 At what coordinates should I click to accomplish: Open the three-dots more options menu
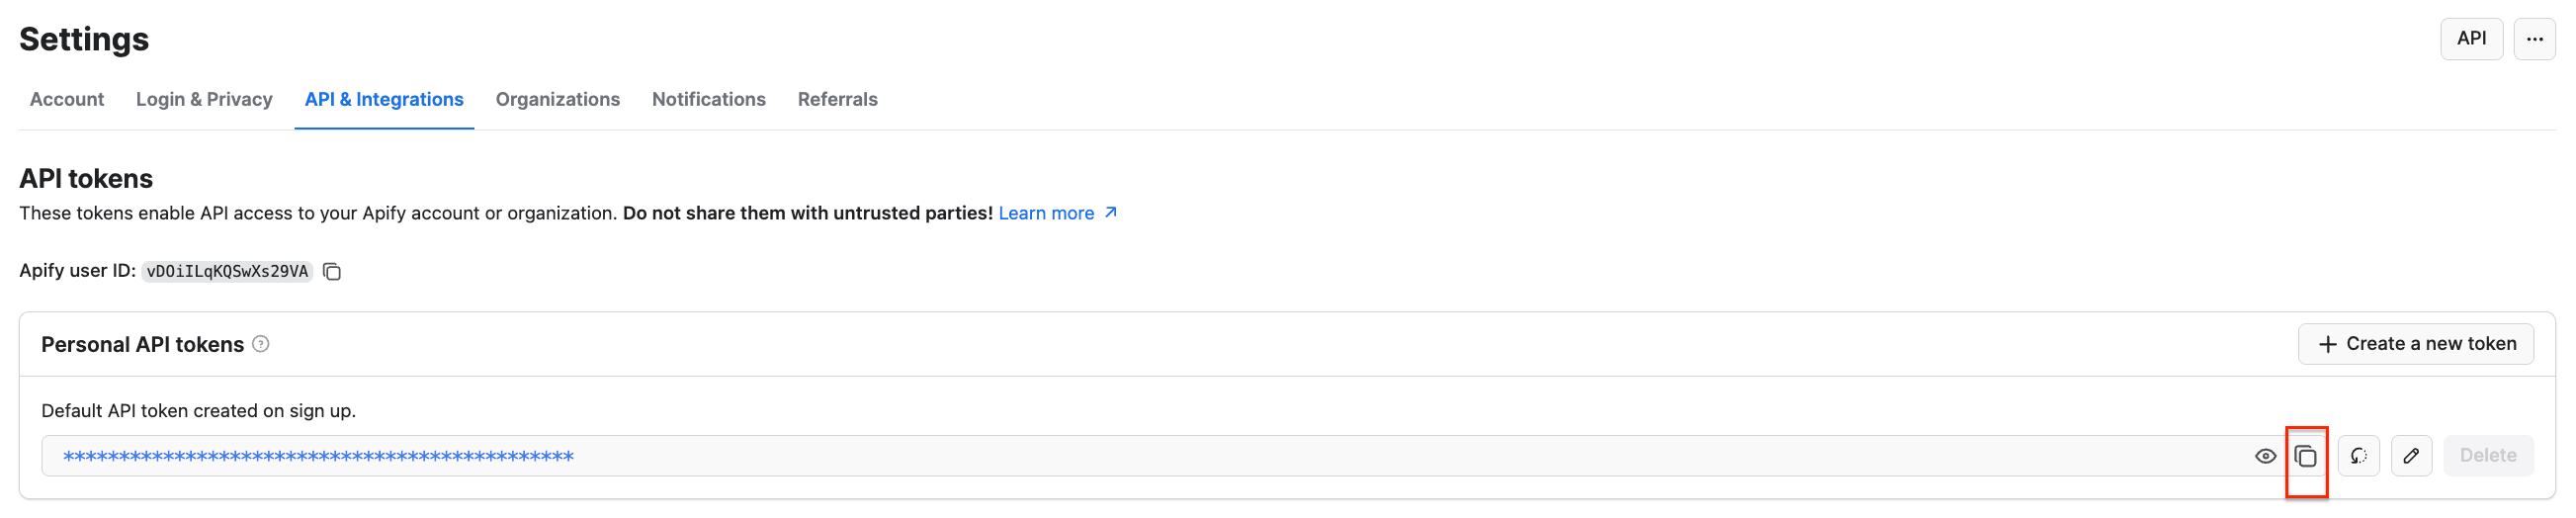2534,39
